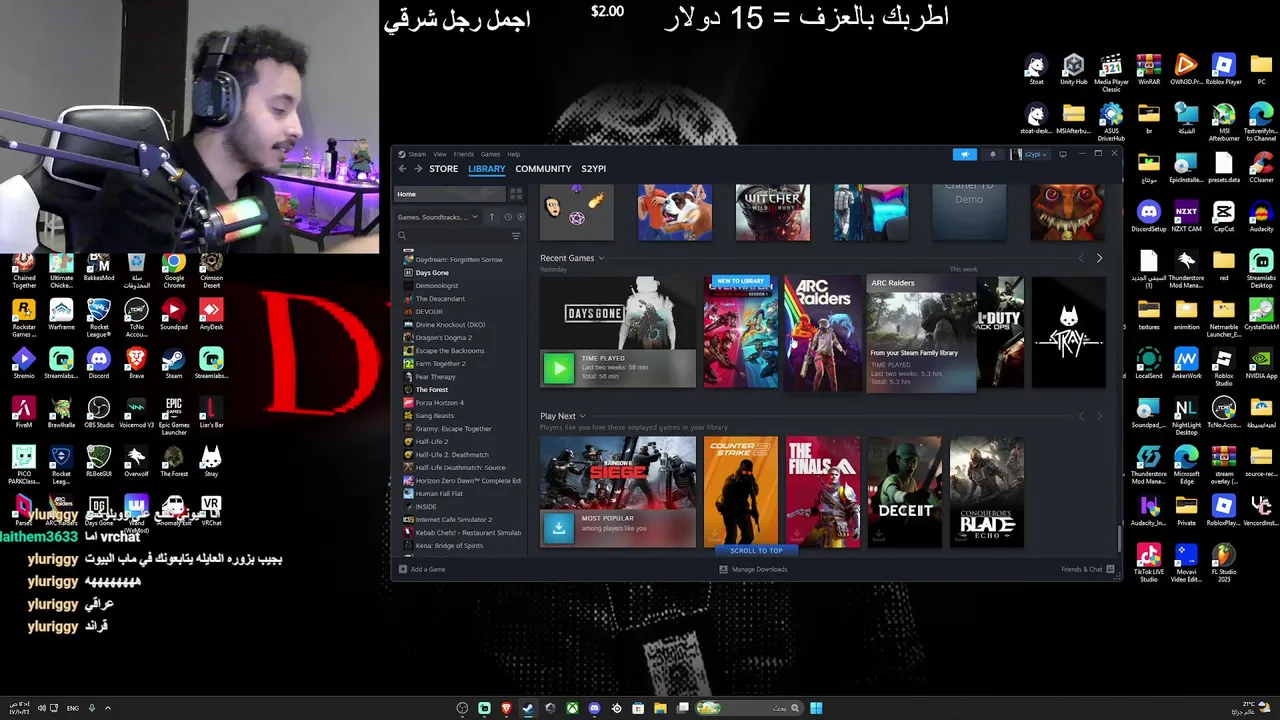Open the Games, Soundtracks filter dropdown
Viewport: 1280px width, 720px height.
pos(438,217)
